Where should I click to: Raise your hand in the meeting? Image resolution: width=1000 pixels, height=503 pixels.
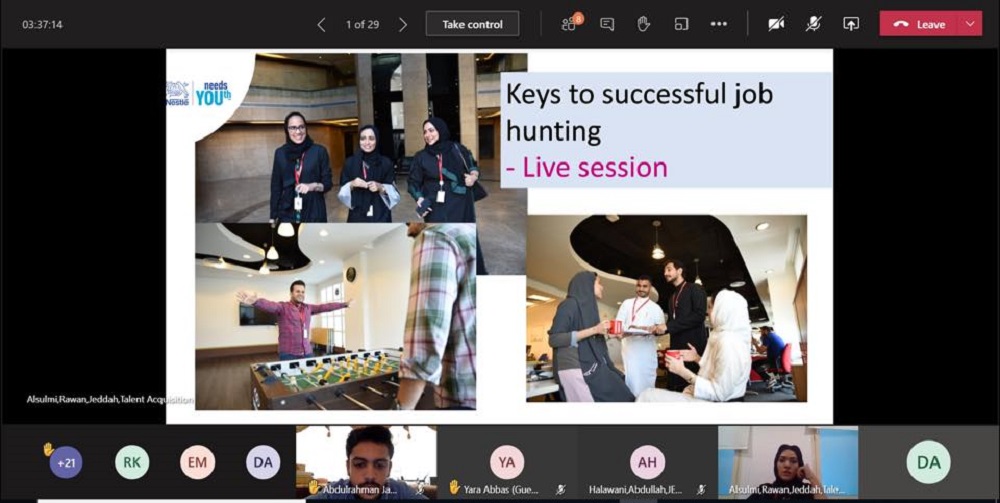point(644,24)
